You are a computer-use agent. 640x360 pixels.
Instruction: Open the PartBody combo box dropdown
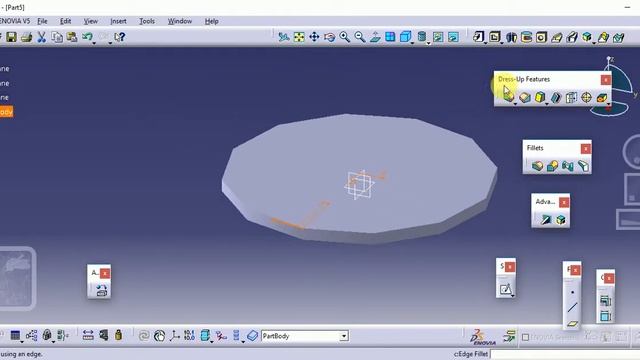click(344, 336)
